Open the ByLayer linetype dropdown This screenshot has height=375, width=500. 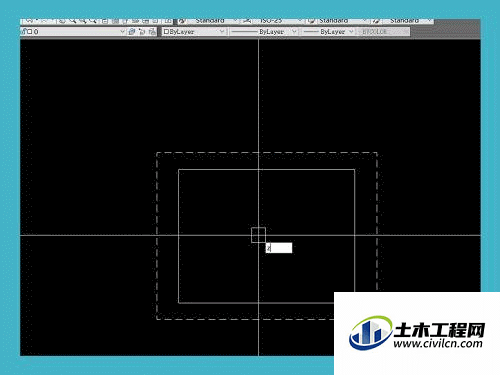click(264, 32)
